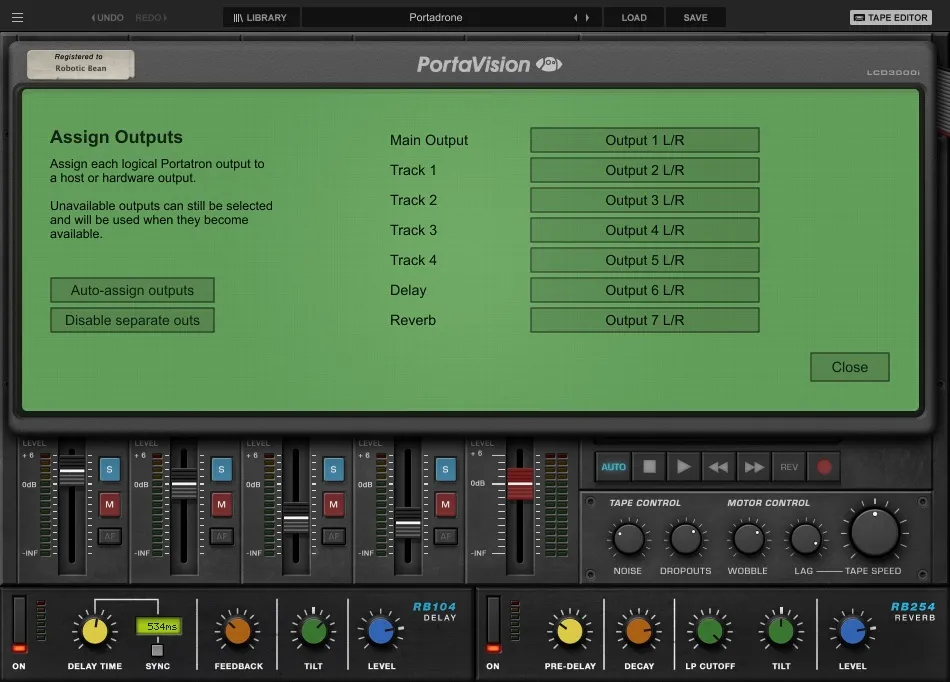The width and height of the screenshot is (950, 682).
Task: Close the Assign Outputs dialog
Action: point(849,367)
